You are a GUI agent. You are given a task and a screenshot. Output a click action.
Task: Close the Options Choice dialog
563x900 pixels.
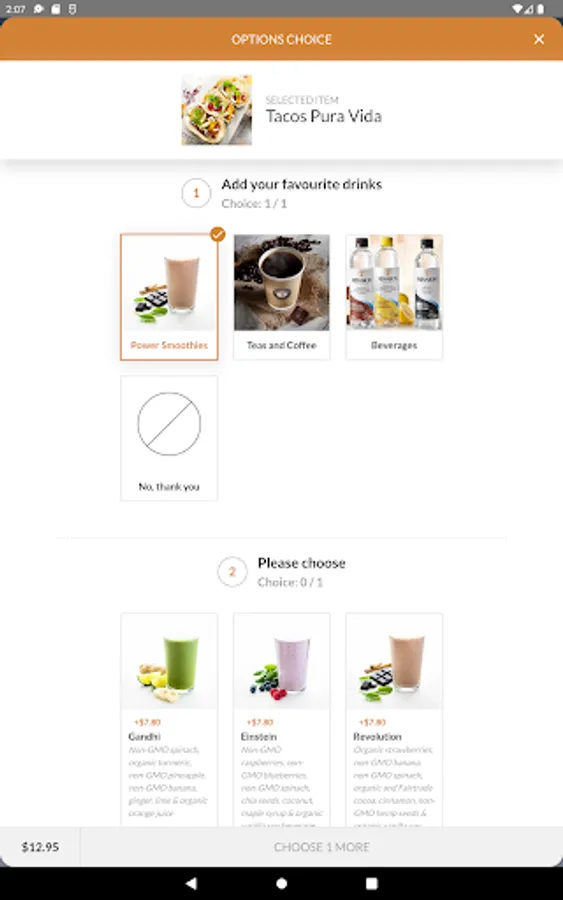click(x=538, y=39)
